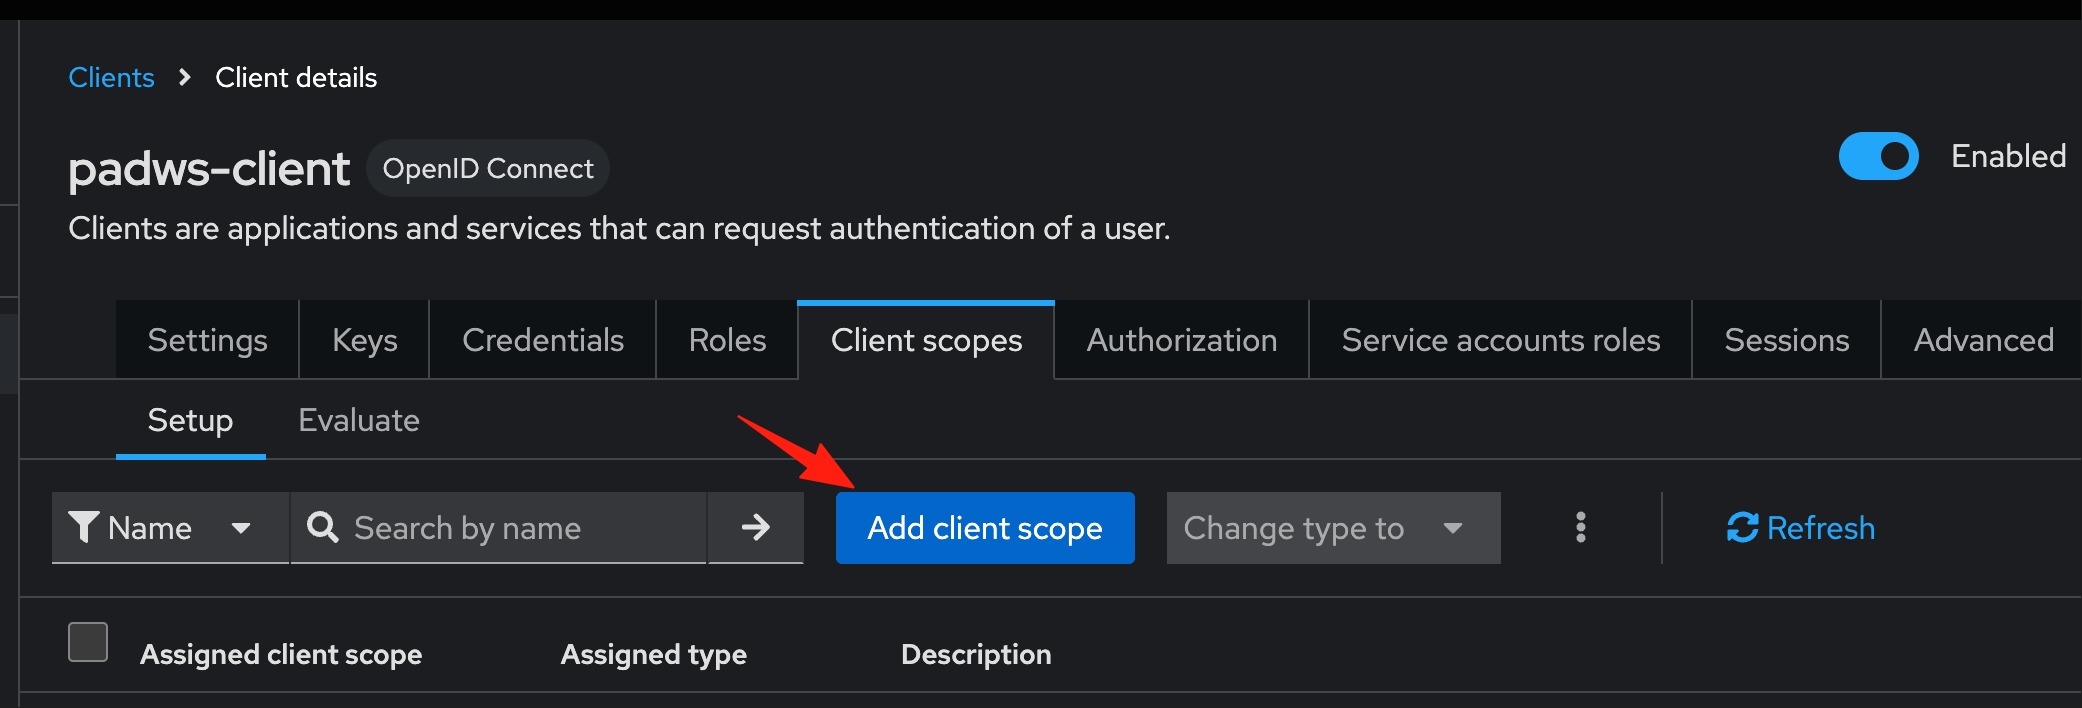Open the Authorization tab

pos(1181,340)
